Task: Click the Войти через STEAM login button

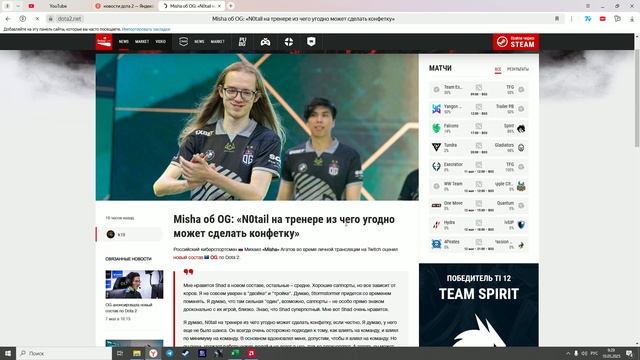Action: pyautogui.click(x=516, y=42)
